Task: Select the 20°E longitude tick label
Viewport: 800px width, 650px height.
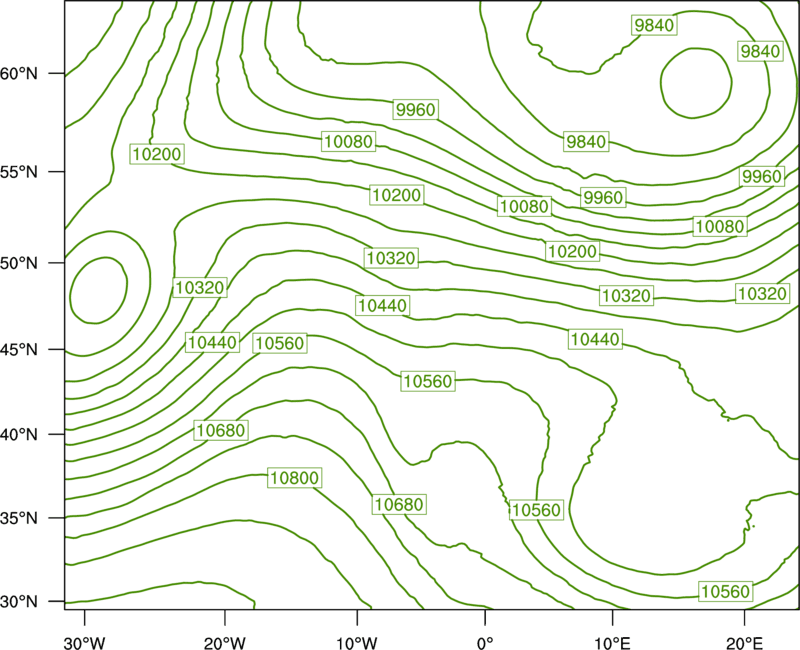Action: tap(744, 643)
